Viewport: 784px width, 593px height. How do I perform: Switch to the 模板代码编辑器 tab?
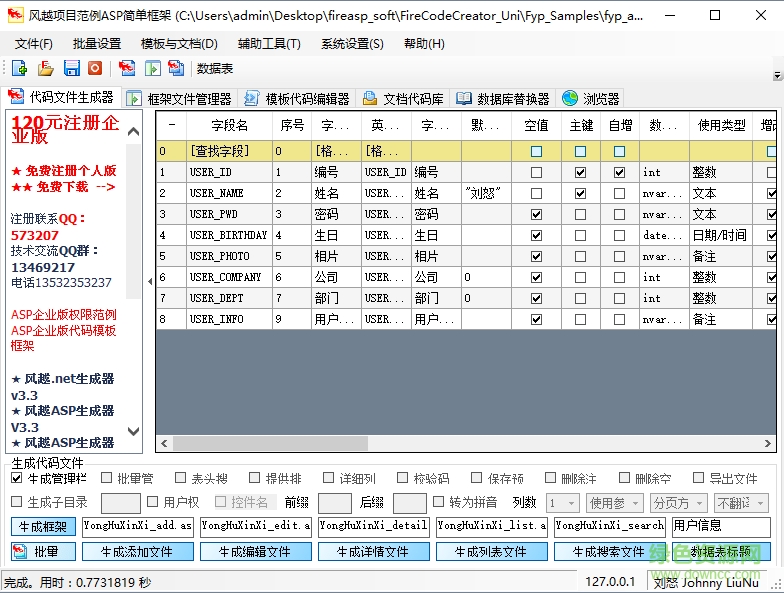pos(298,98)
